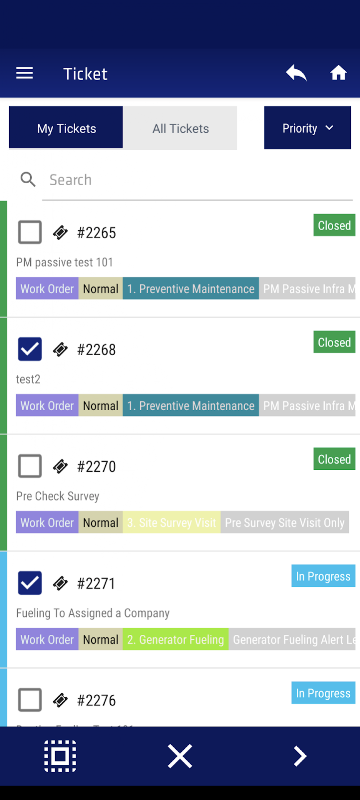Switch to the All Tickets tab
The height and width of the screenshot is (800, 360).
click(180, 128)
